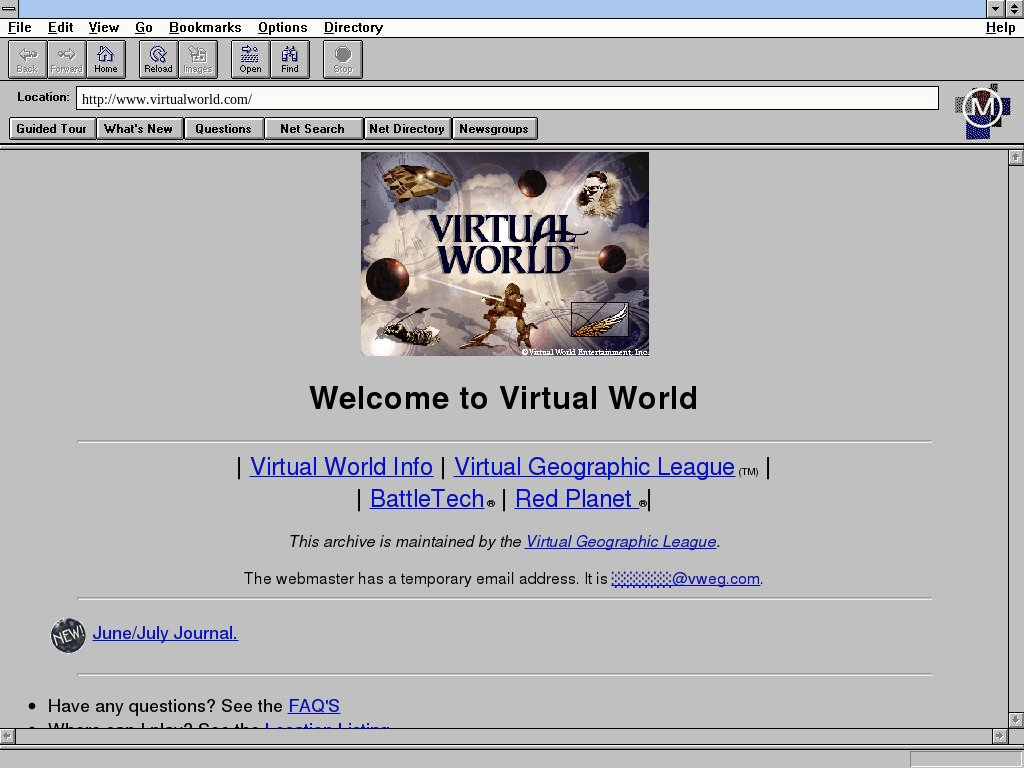
Task: Click the Forward navigation icon
Action: point(66,59)
